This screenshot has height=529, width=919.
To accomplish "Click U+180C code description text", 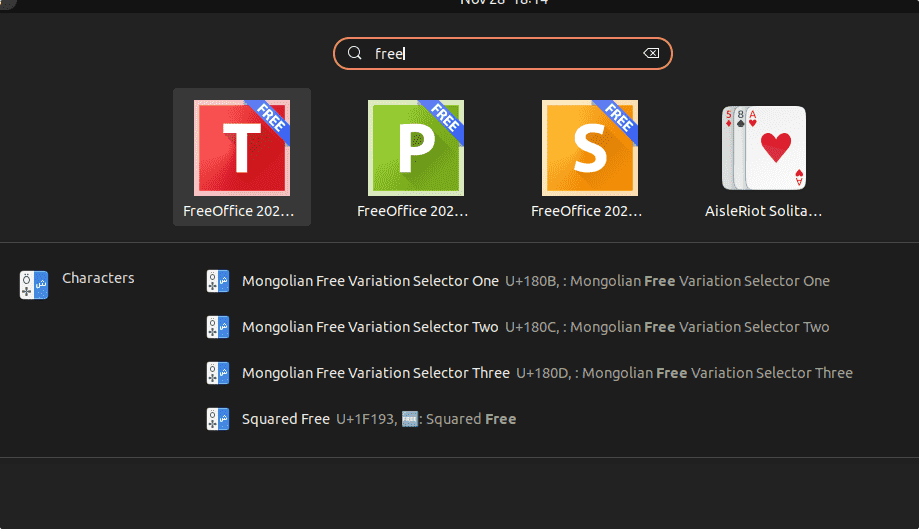I will (667, 327).
